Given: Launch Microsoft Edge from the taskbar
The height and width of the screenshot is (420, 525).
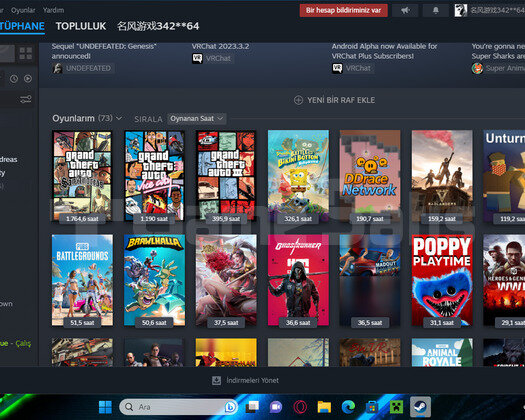Looking at the screenshot, I should pyautogui.click(x=348, y=407).
